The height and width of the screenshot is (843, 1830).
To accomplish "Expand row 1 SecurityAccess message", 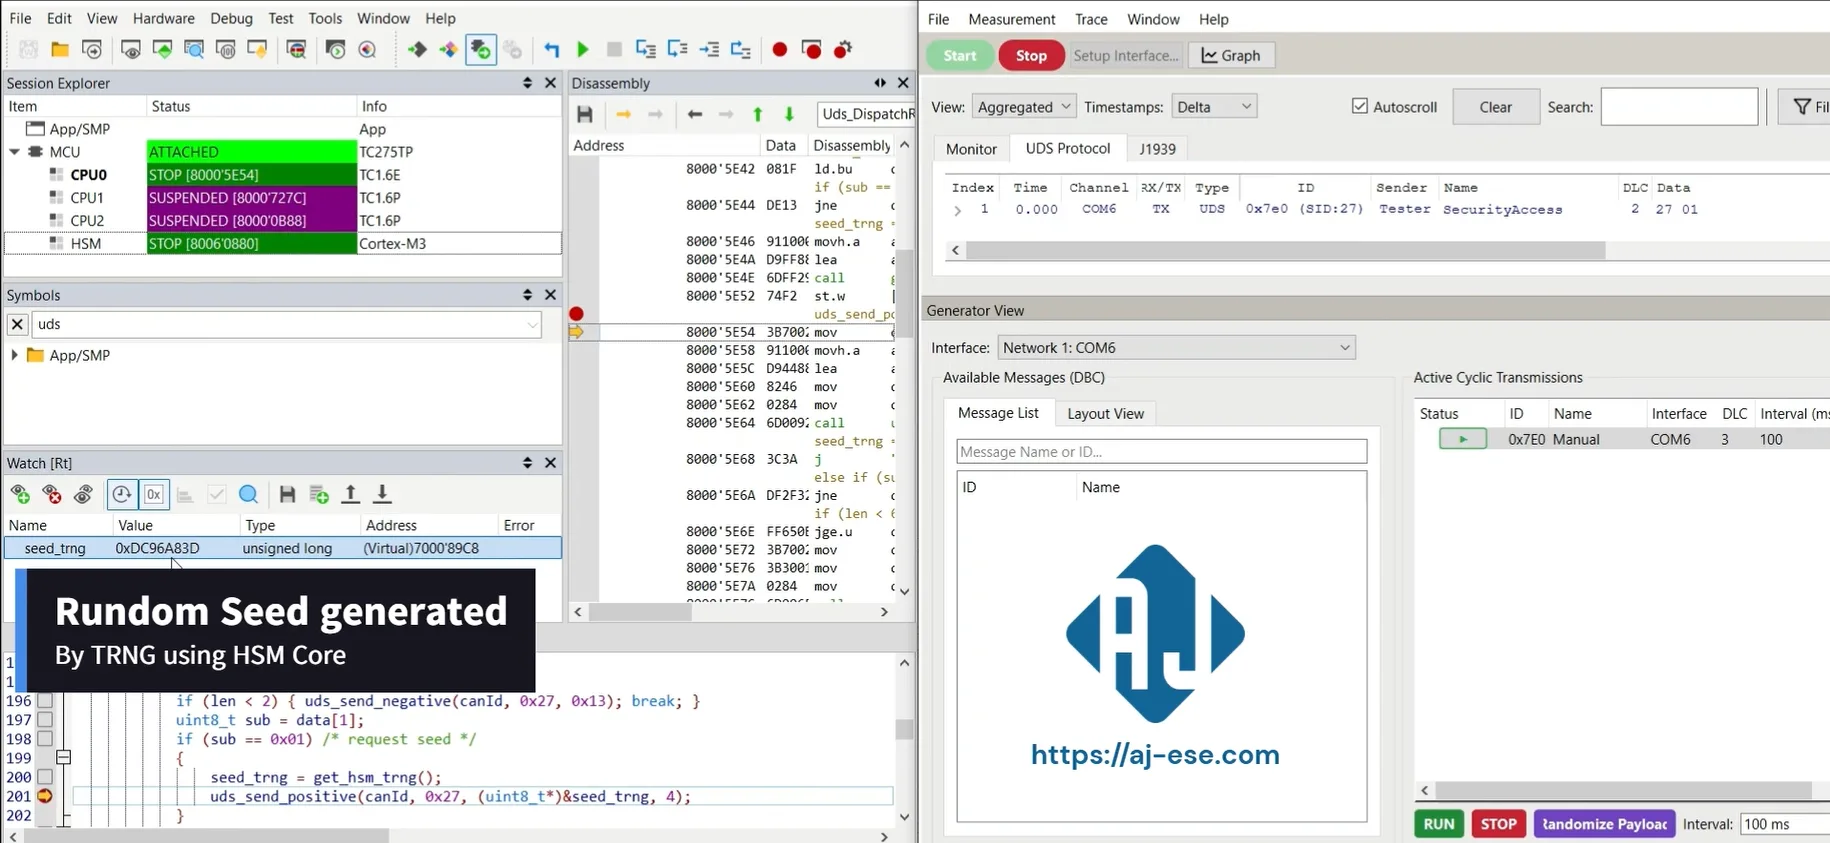I will (957, 210).
